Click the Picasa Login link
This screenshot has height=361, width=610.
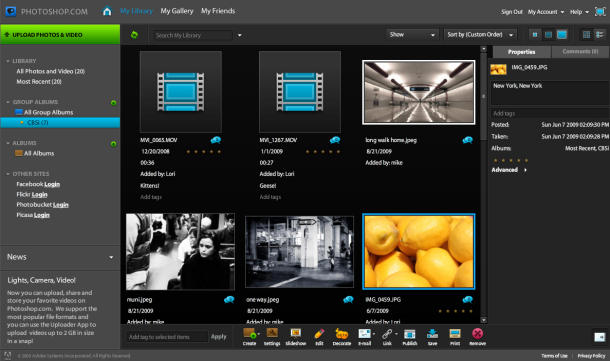[42, 215]
